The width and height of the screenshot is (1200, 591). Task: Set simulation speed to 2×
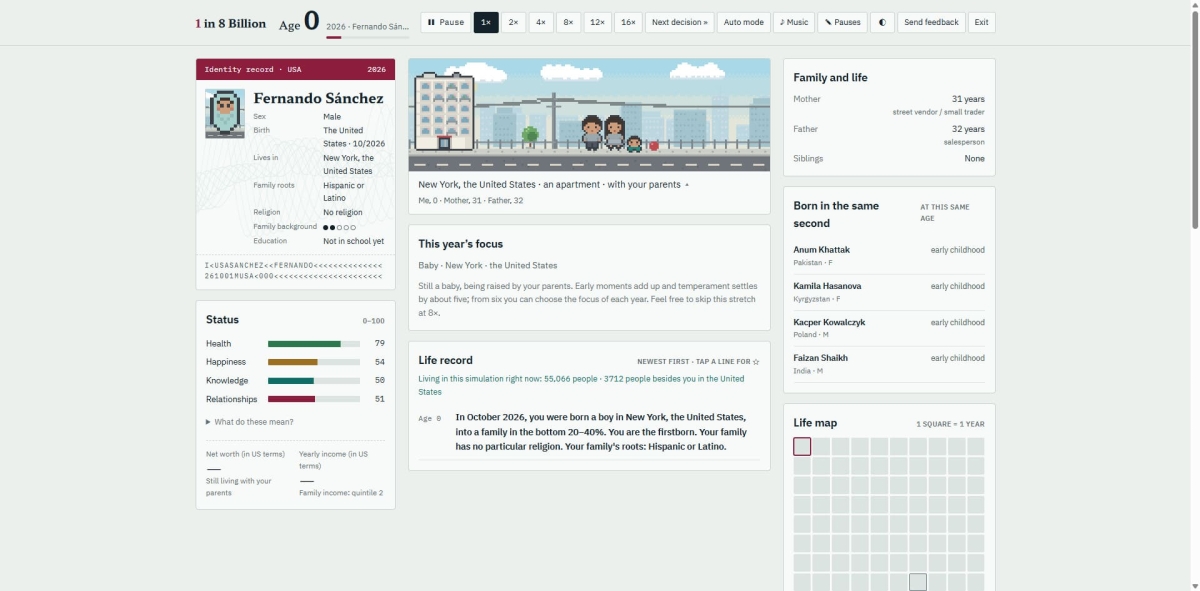(513, 22)
